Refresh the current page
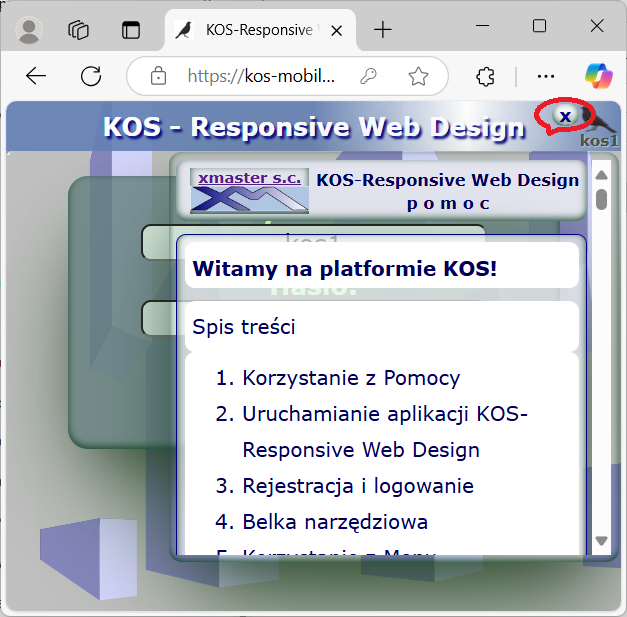The image size is (627, 617). 91,77
